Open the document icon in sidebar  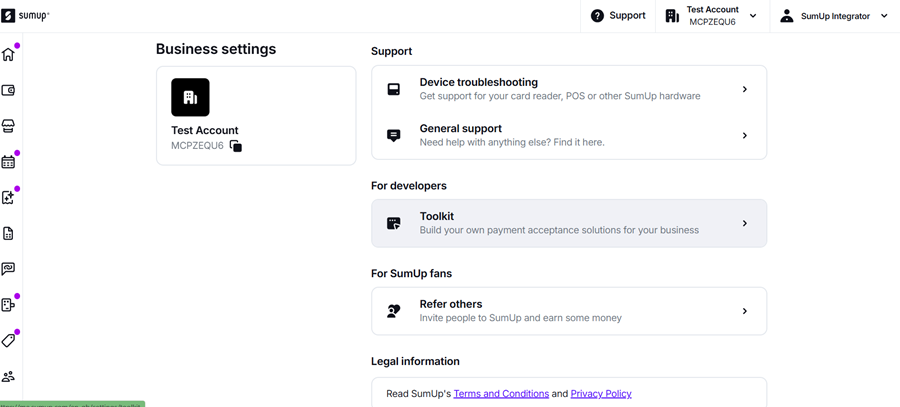tap(8, 233)
